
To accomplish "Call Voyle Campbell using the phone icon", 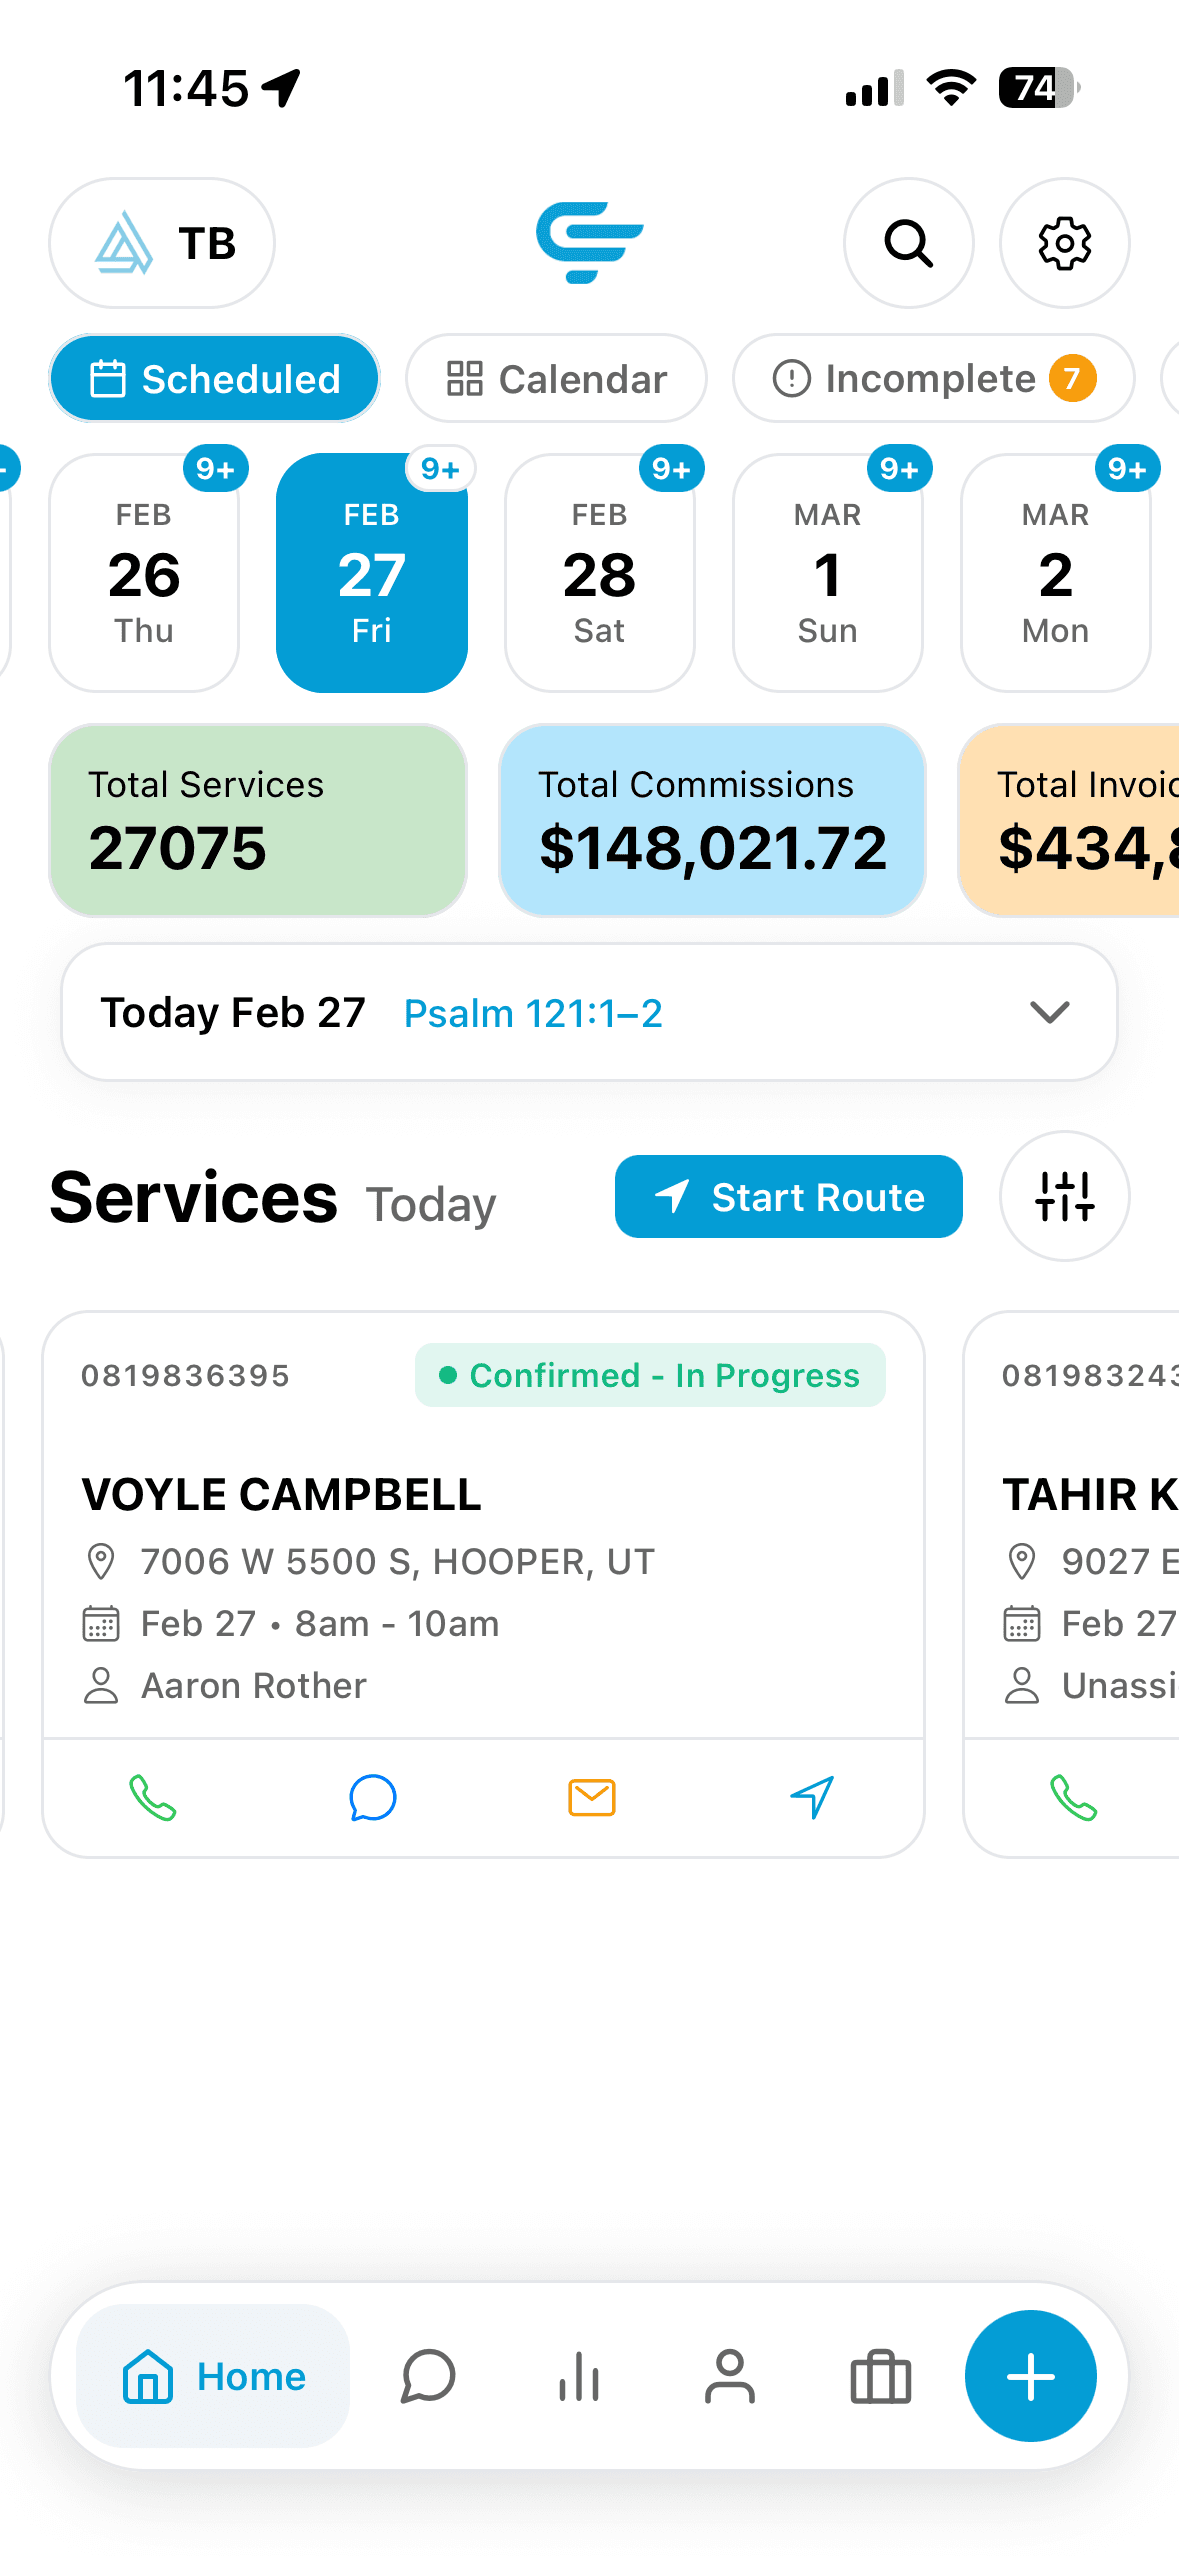I will click(x=152, y=1797).
